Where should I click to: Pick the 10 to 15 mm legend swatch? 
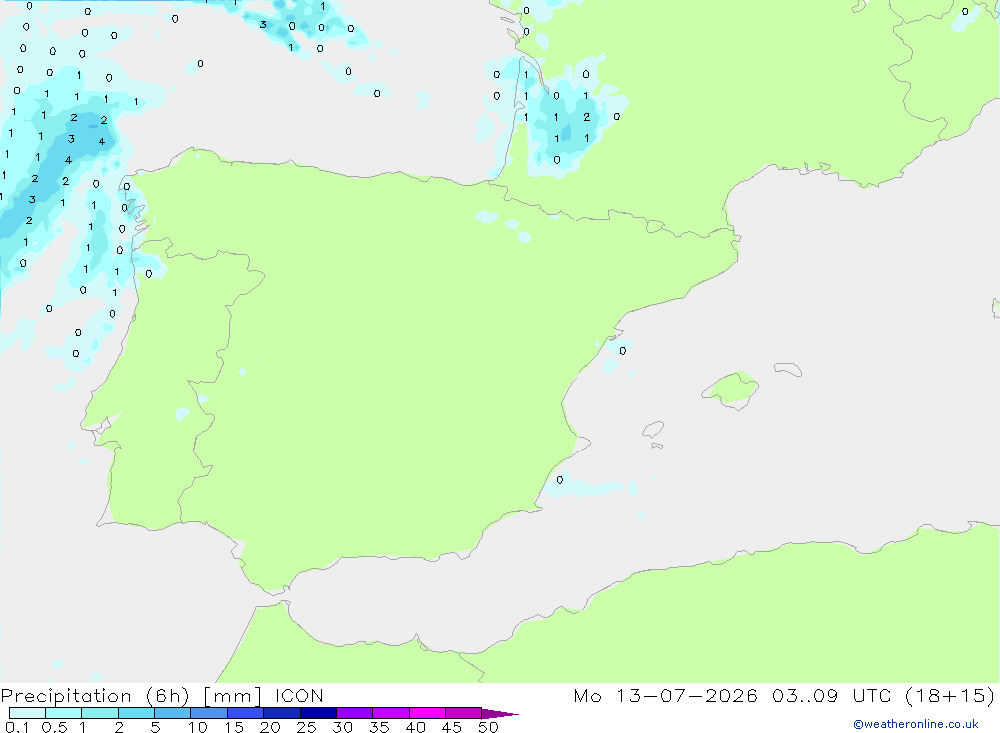pos(209,713)
